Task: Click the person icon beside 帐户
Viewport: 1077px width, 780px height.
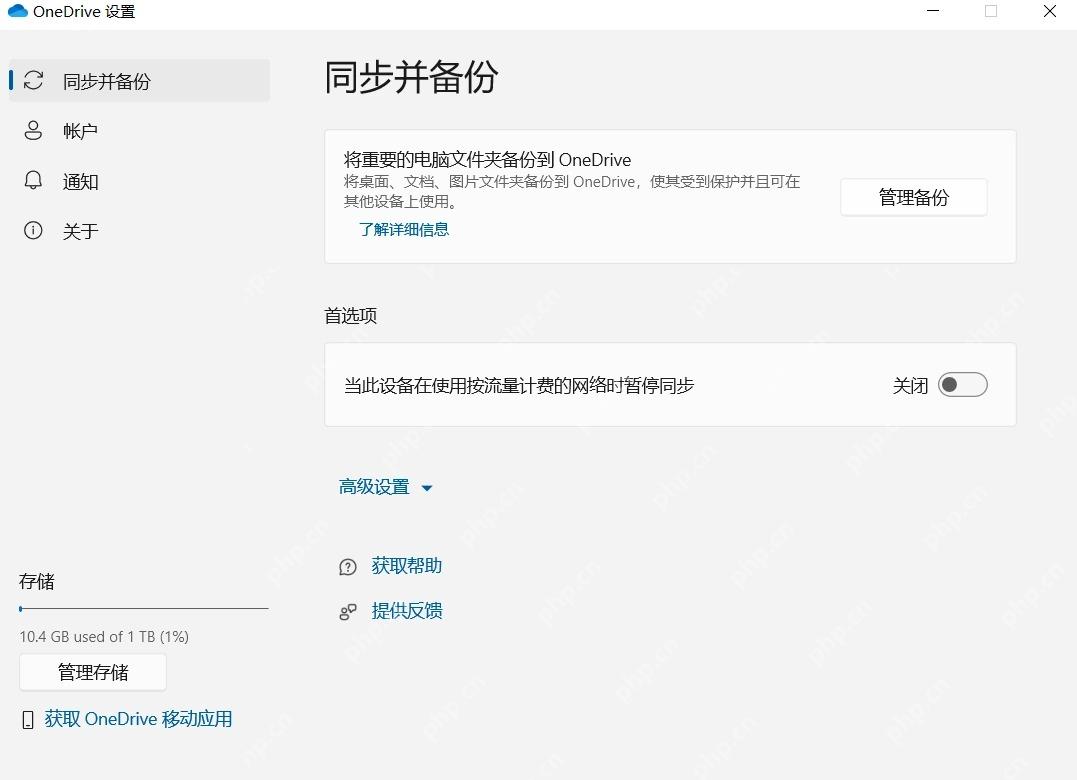Action: coord(33,130)
